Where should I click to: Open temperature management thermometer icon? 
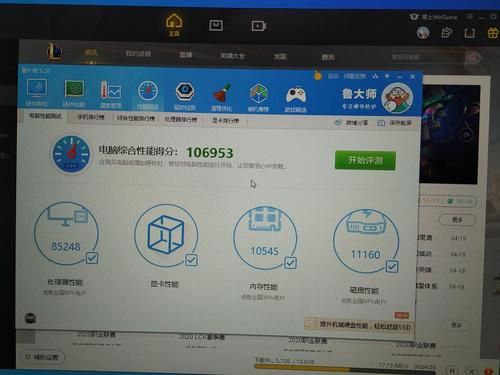(x=111, y=94)
